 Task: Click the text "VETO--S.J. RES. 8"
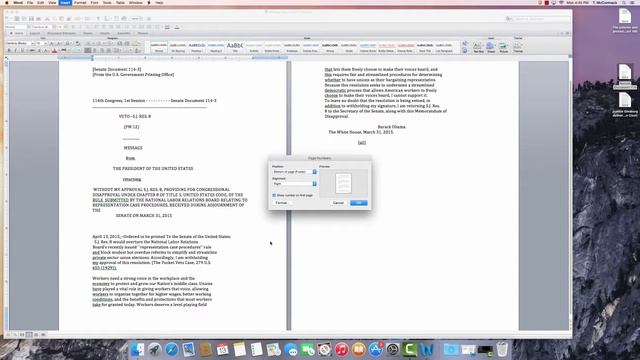[135, 116]
